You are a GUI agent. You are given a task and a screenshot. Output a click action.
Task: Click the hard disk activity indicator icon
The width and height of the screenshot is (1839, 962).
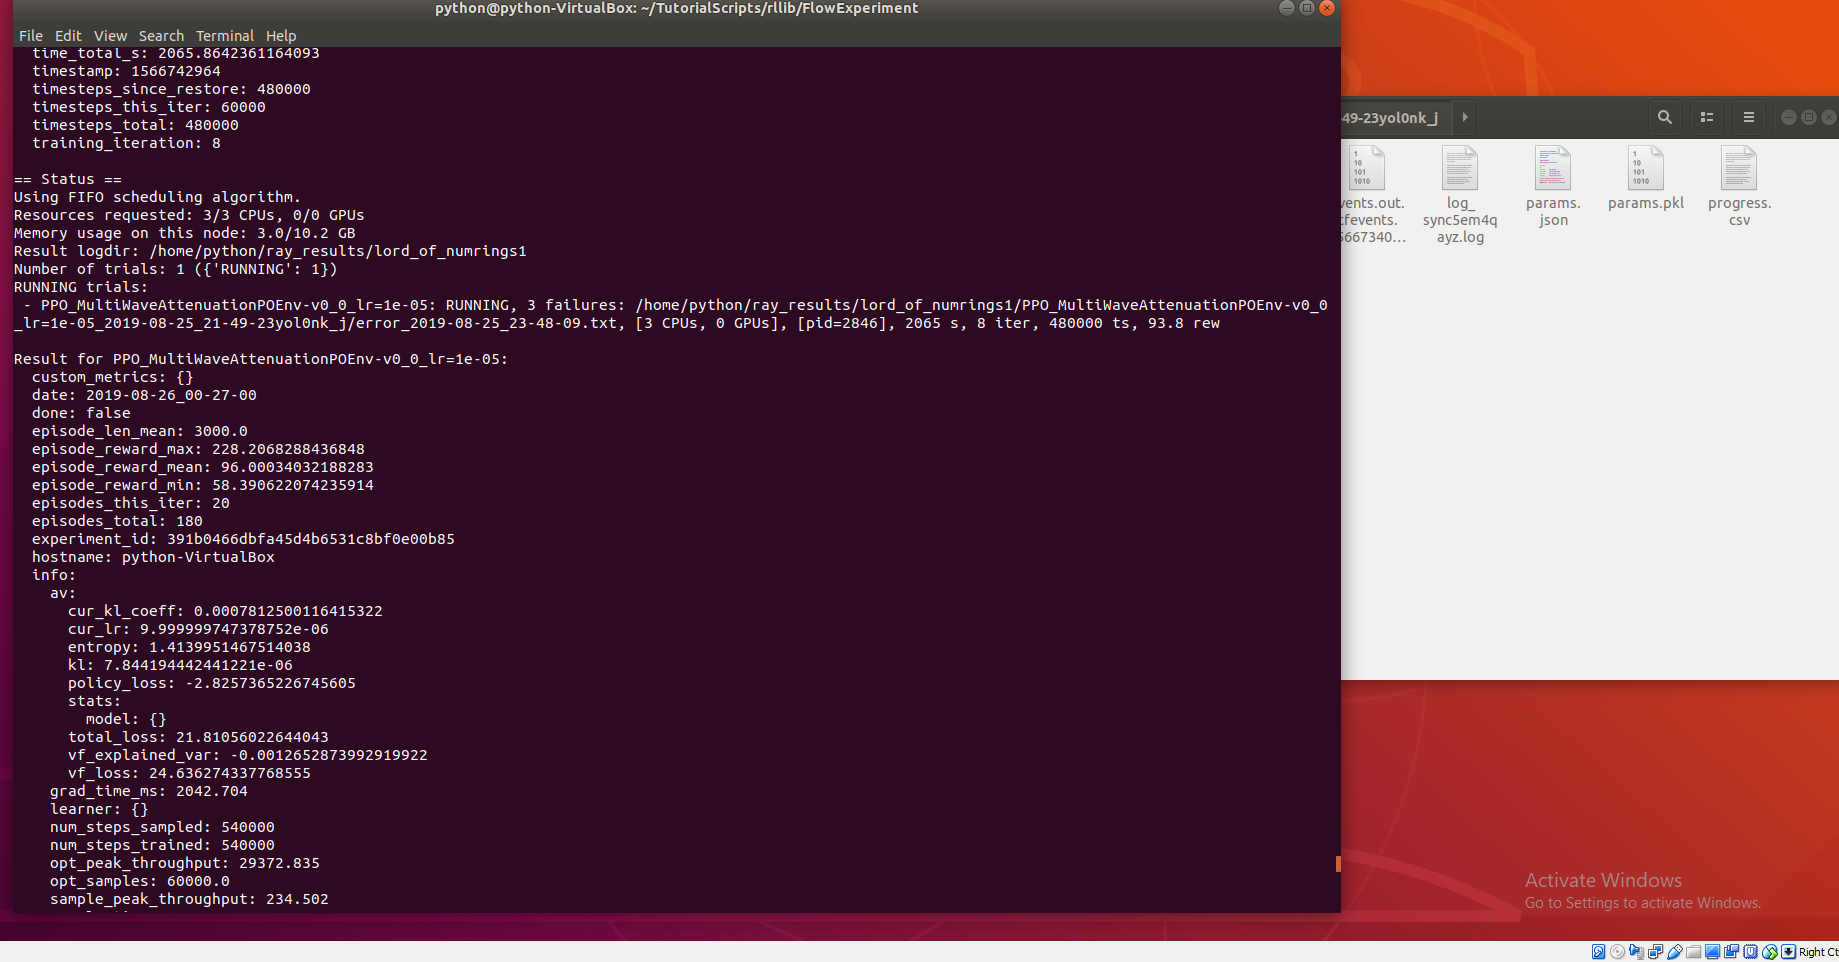1598,951
